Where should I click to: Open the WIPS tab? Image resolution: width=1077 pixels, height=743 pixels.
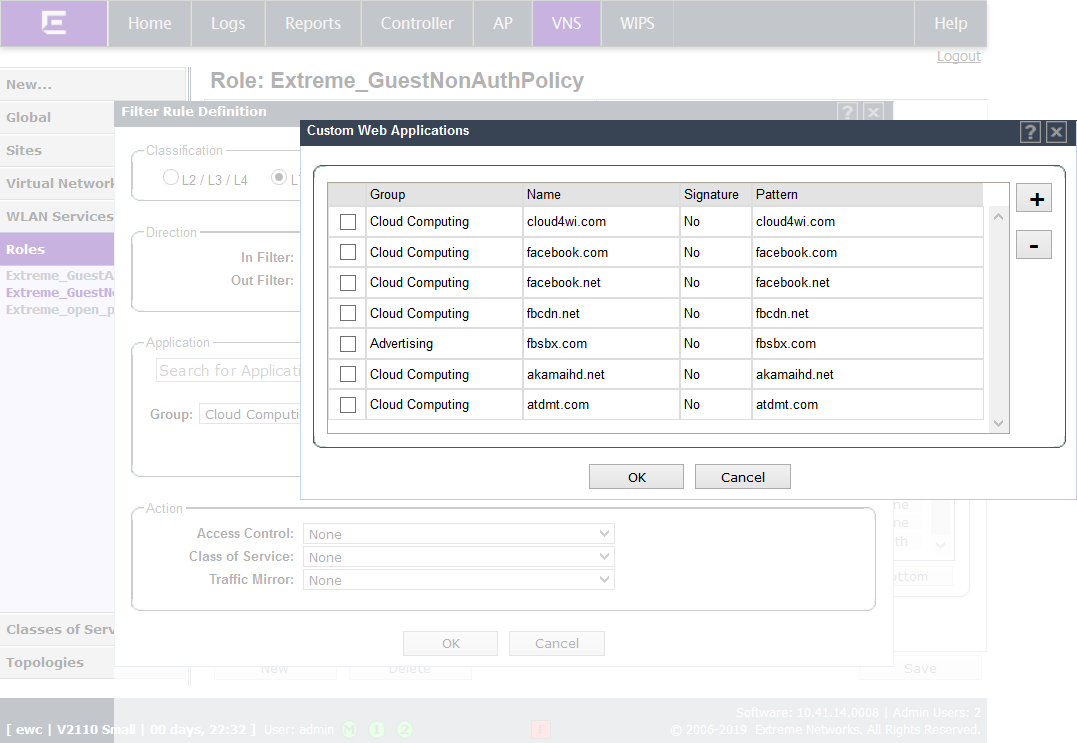pos(637,23)
